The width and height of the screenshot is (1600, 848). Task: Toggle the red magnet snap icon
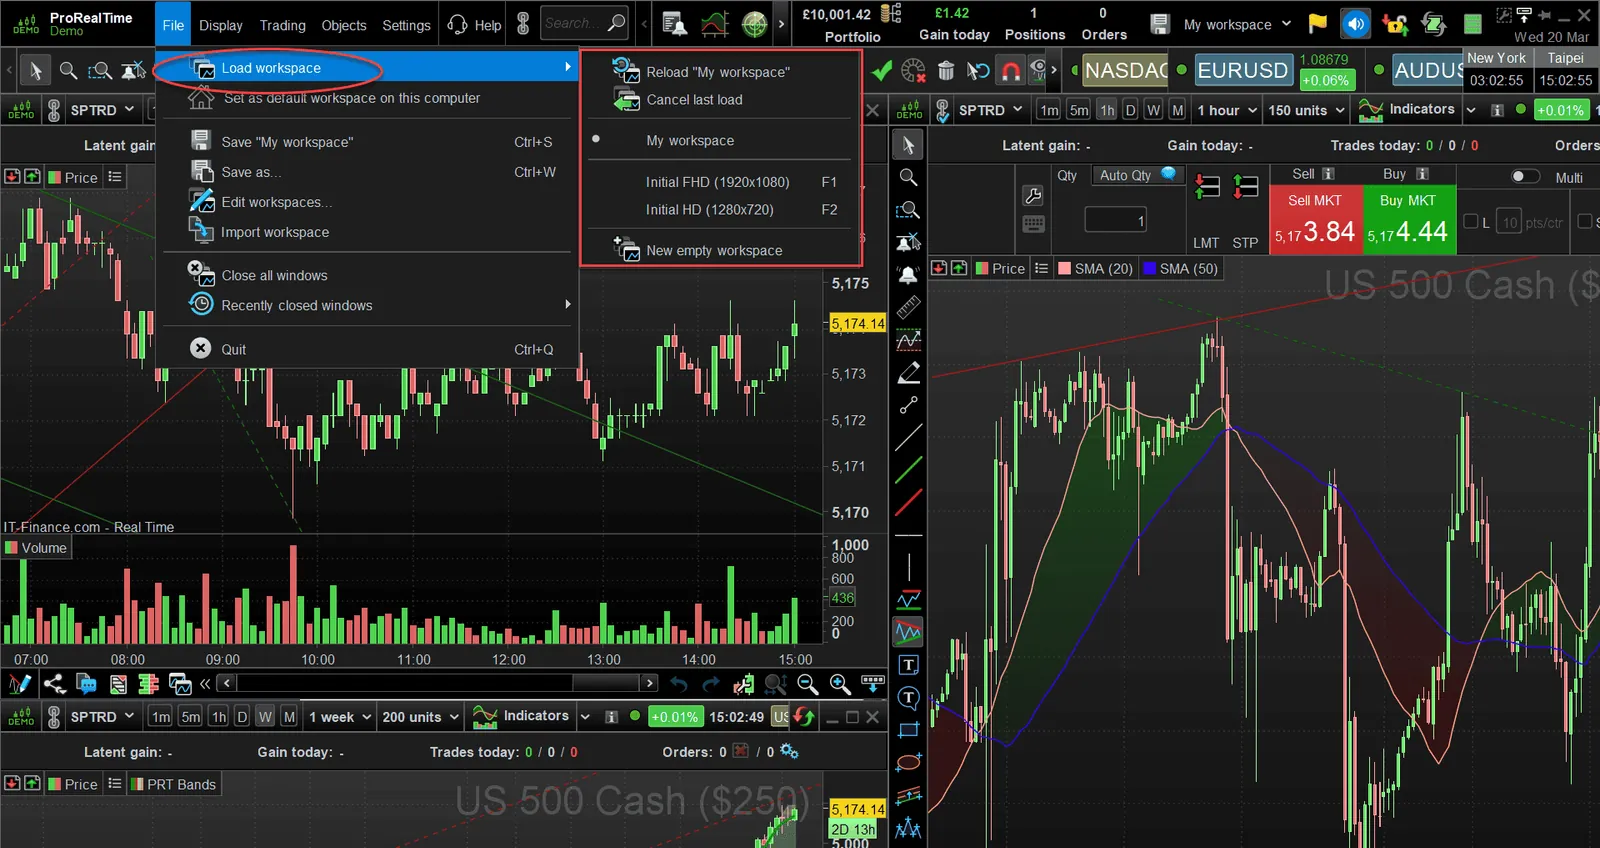1011,71
